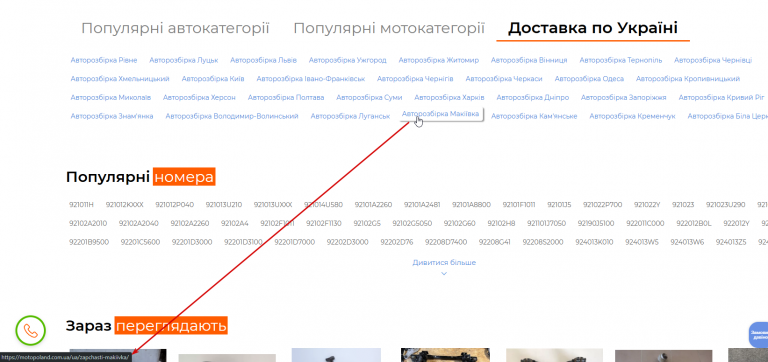The width and height of the screenshot is (768, 362).
Task: Select the Доставка по Україні tab
Action: tap(593, 28)
